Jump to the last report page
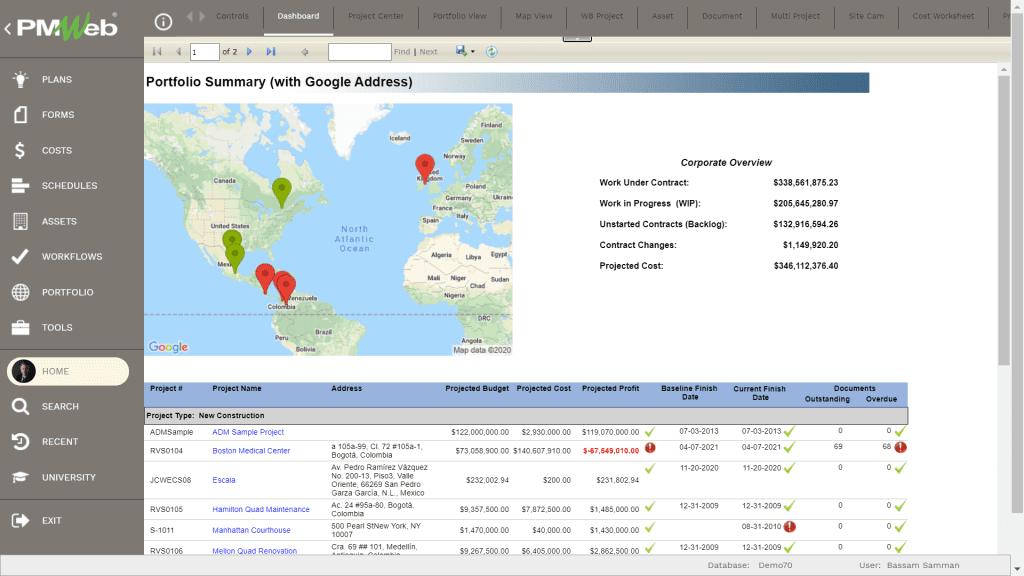 coord(270,51)
